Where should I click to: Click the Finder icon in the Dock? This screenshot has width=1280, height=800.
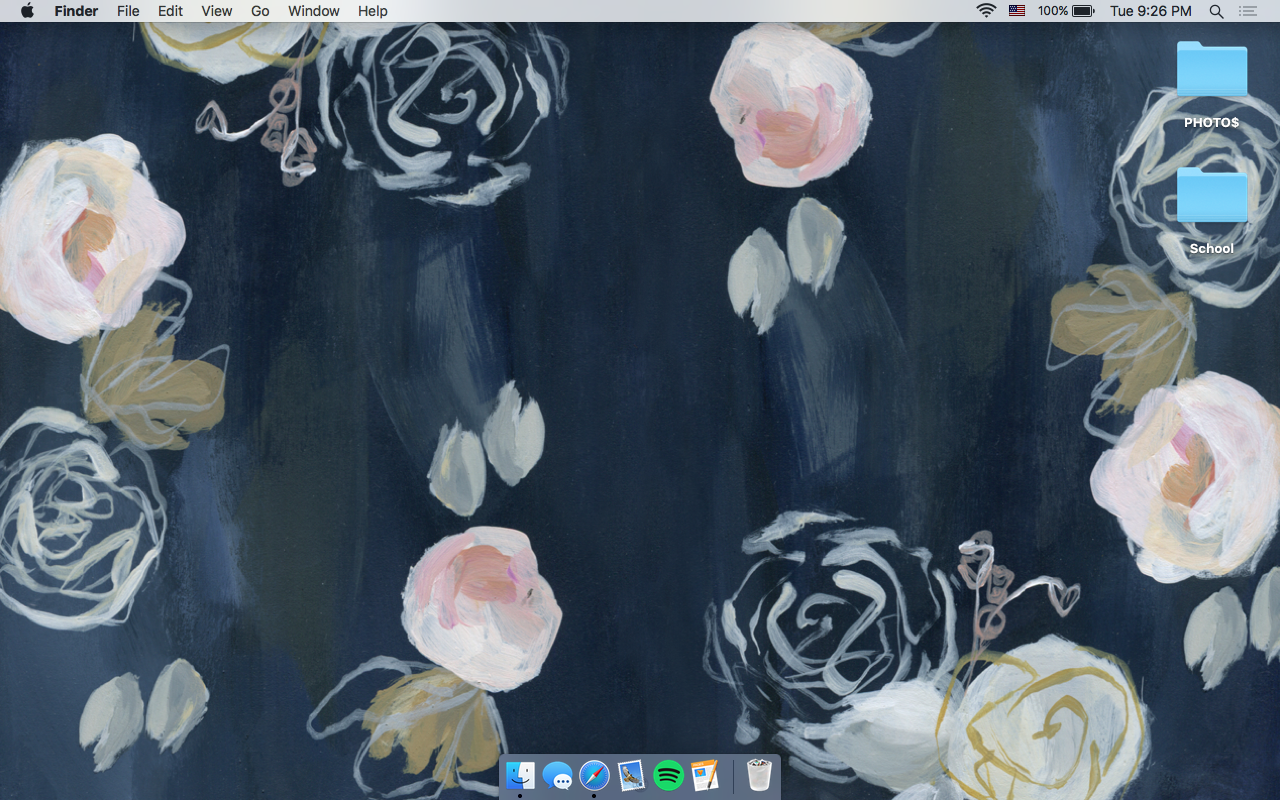point(521,775)
